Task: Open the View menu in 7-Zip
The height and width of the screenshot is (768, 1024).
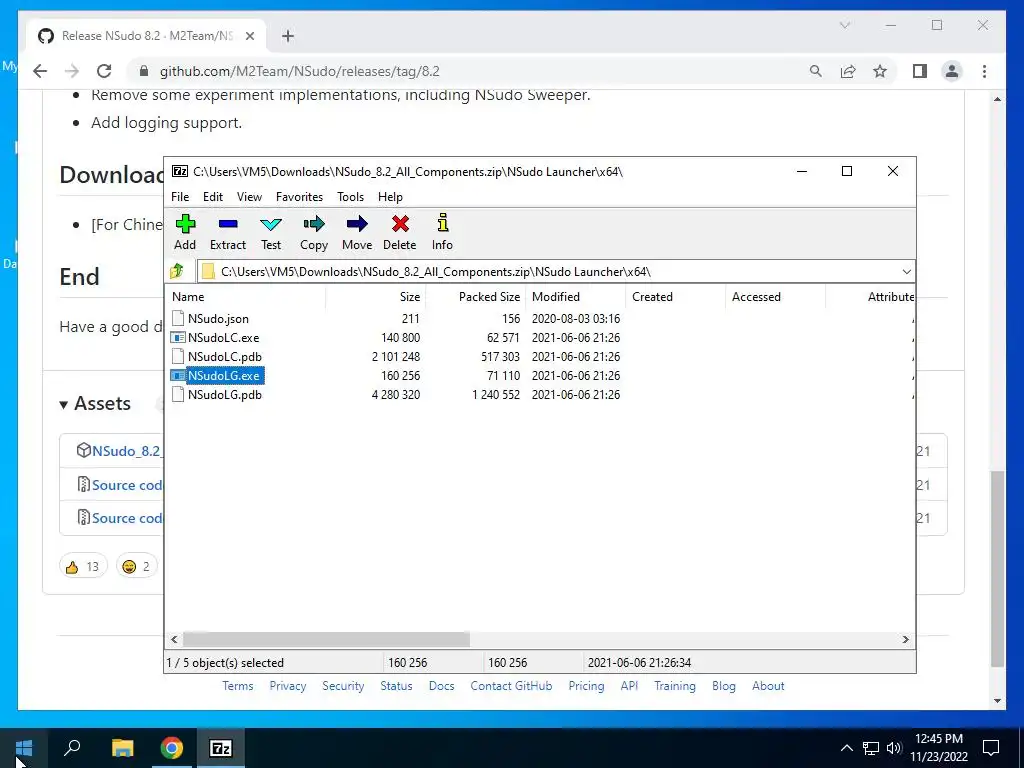Action: 249,197
